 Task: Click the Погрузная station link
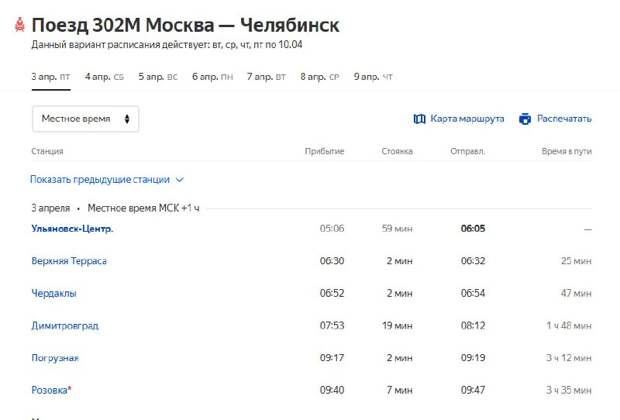pos(55,357)
